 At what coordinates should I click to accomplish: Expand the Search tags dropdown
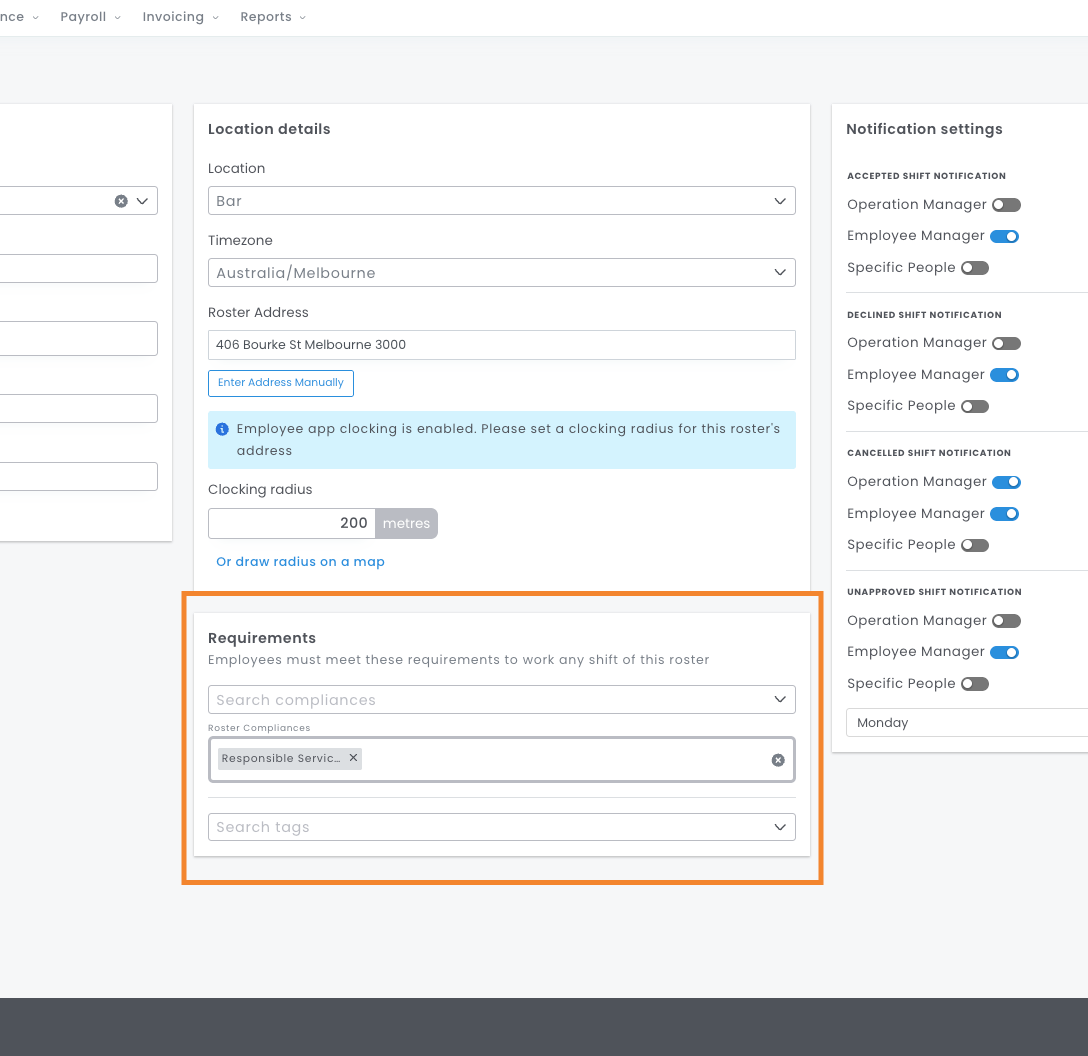click(x=501, y=827)
